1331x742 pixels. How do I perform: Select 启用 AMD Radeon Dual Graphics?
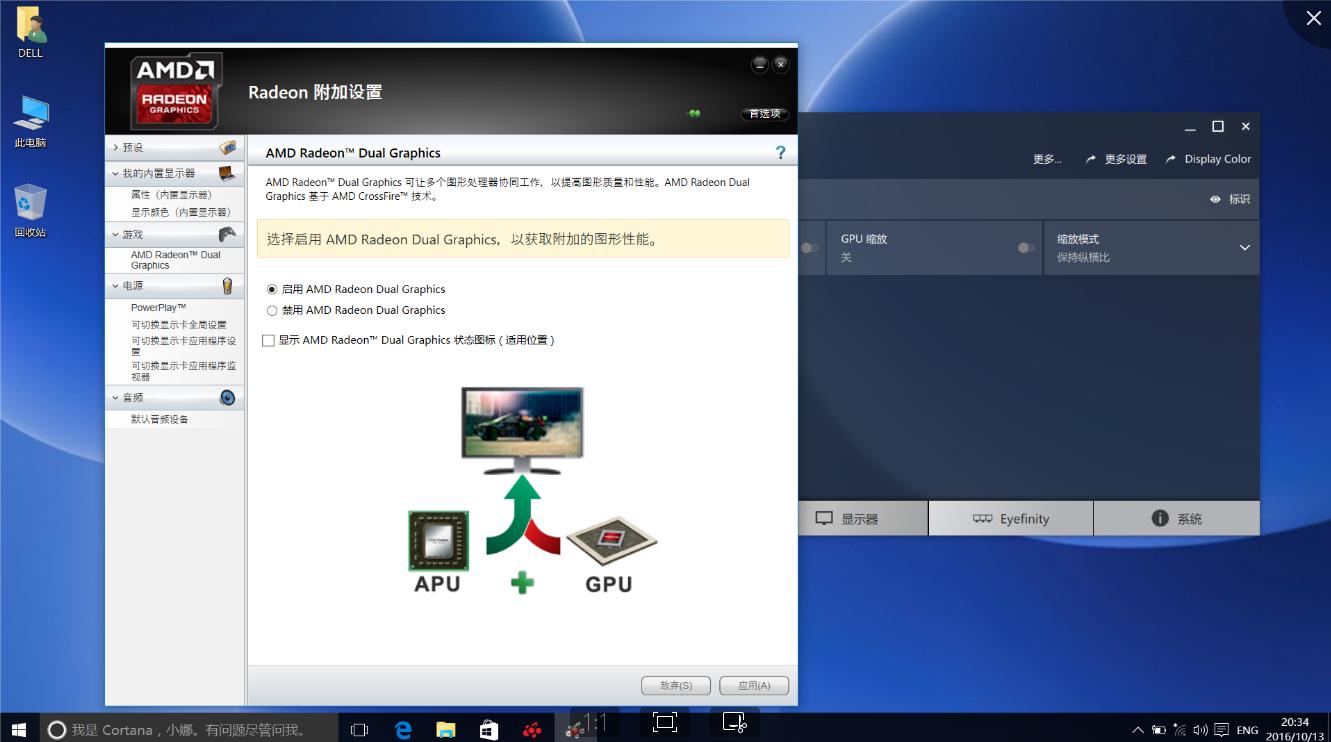coord(271,289)
